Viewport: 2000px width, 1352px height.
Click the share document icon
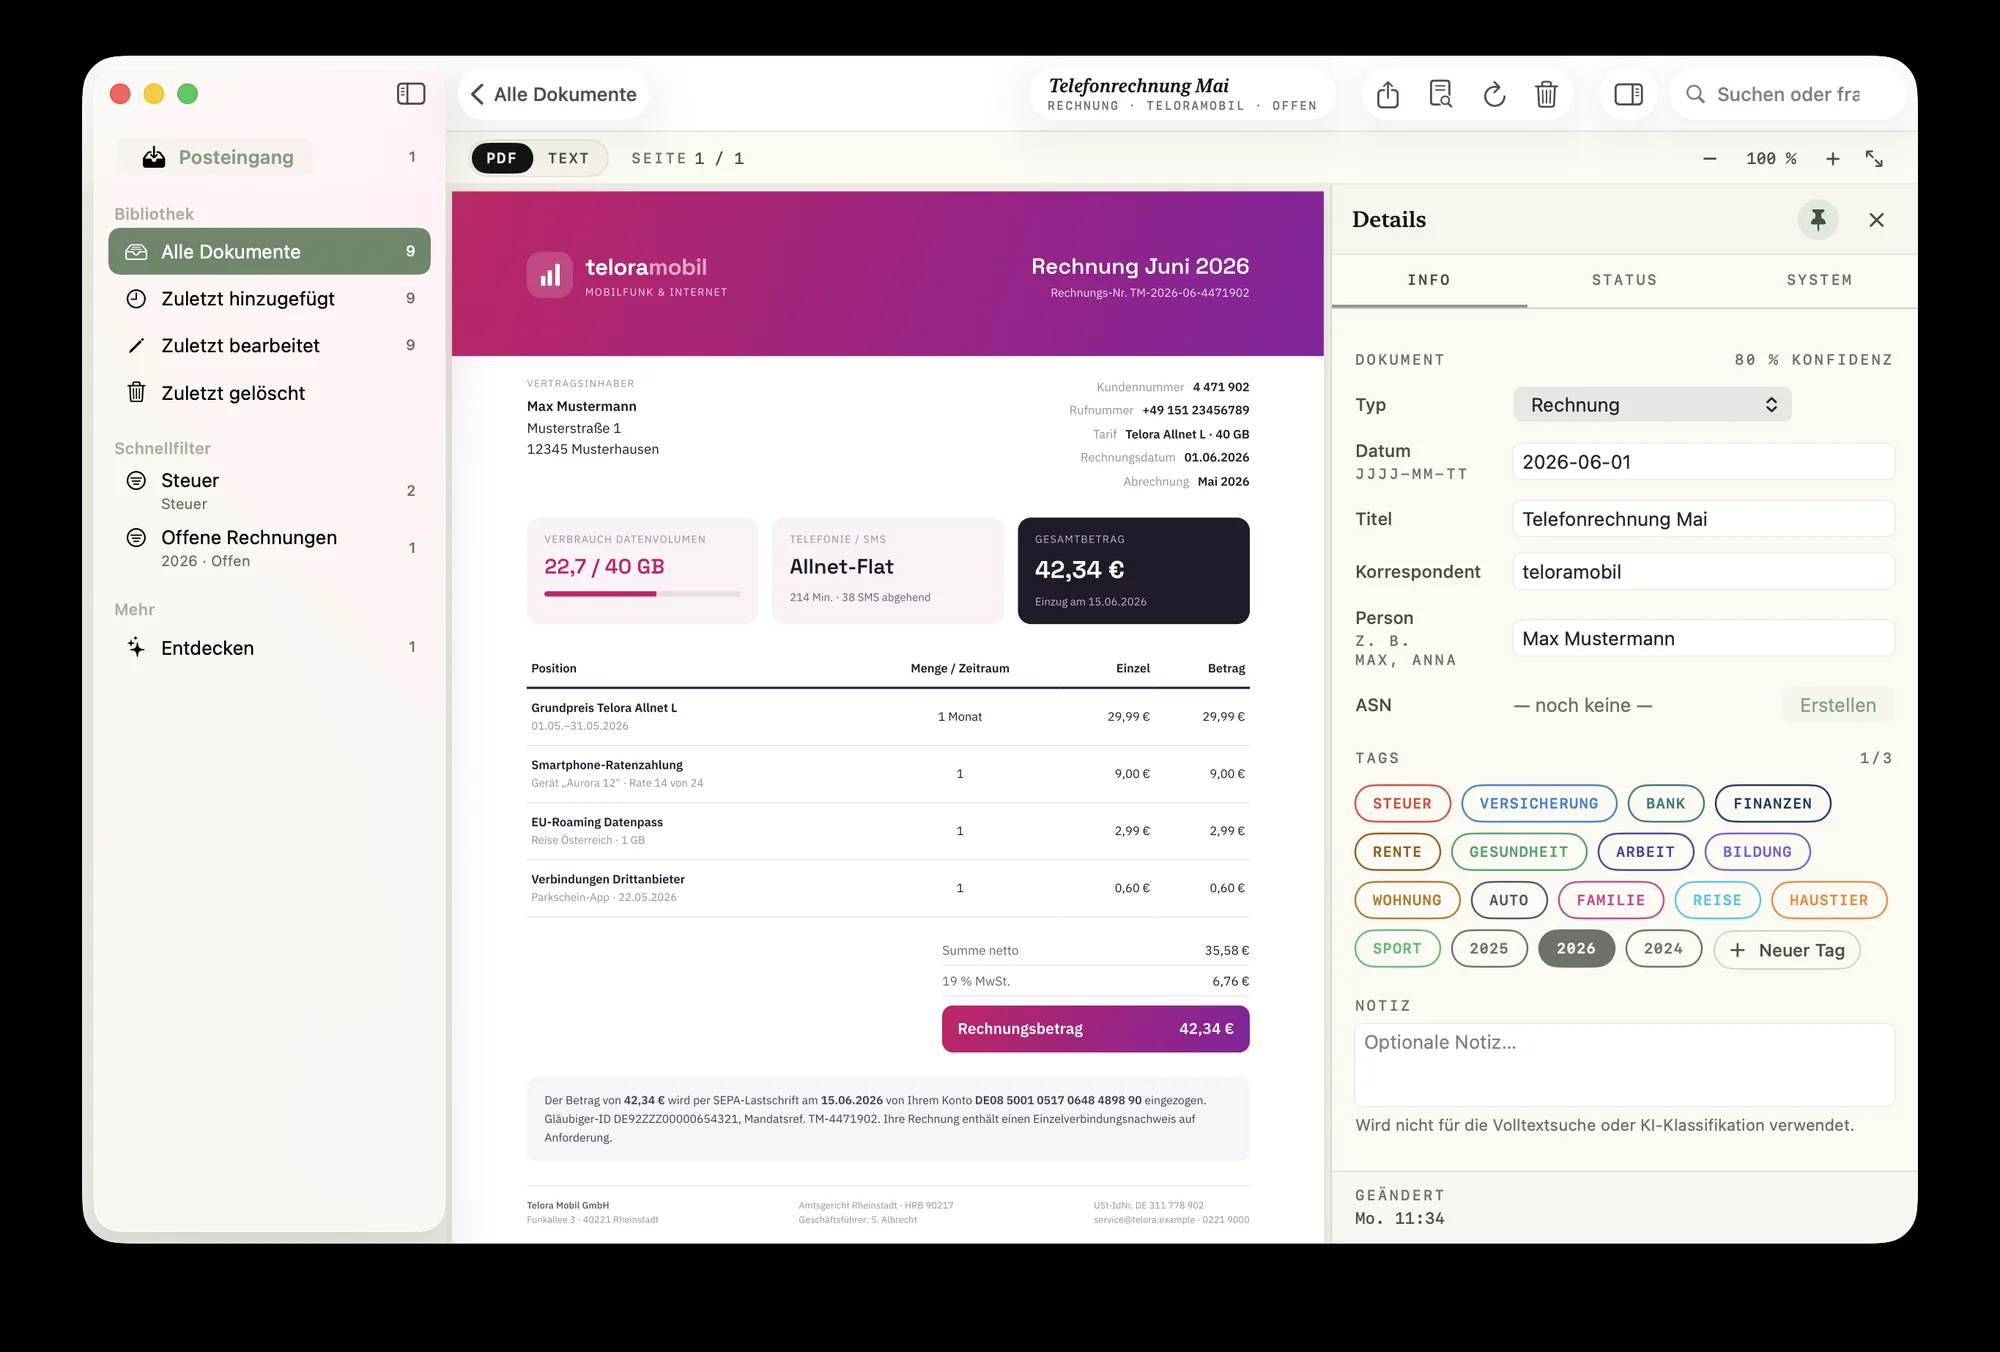pyautogui.click(x=1388, y=94)
